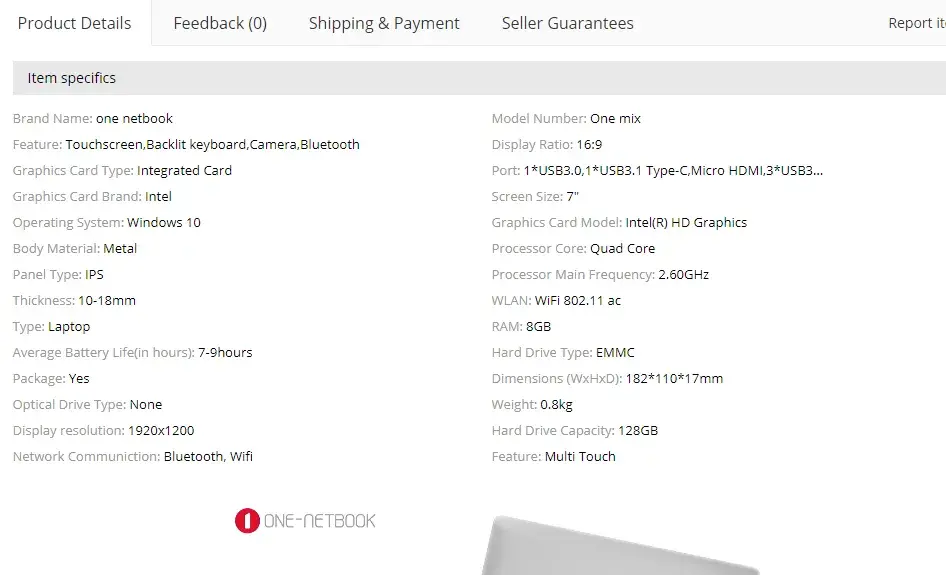Click the Operating System Windows 10 value
946x575 pixels.
pyautogui.click(x=164, y=222)
